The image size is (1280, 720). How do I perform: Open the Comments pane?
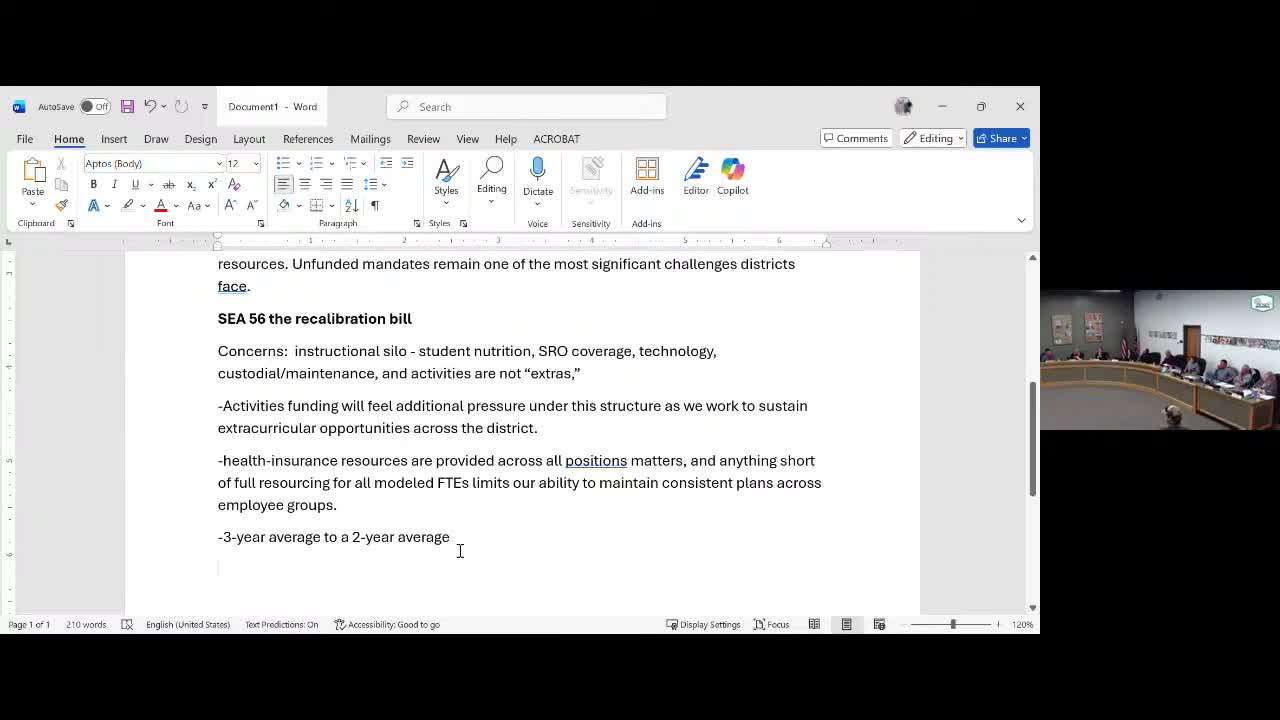855,139
